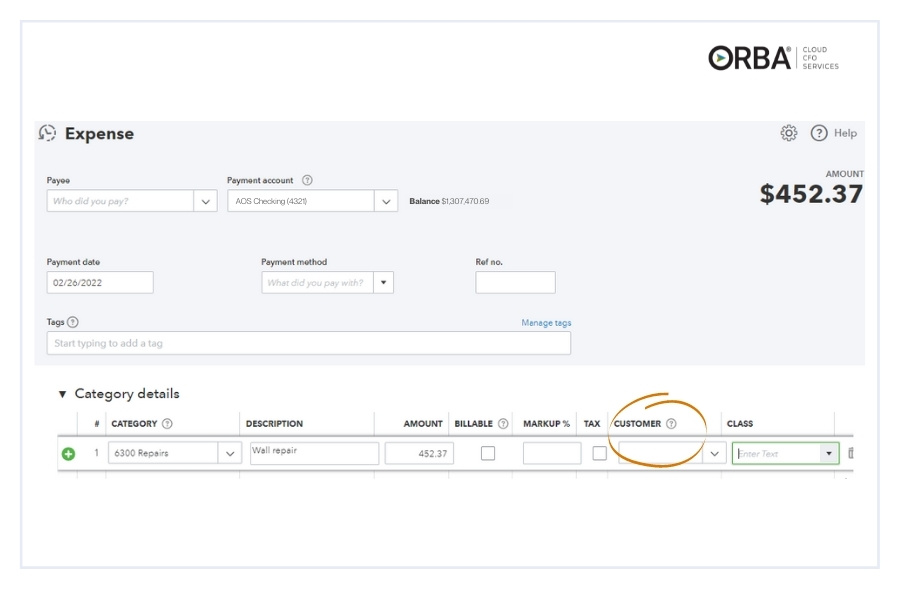
Task: Open the Payee dropdown
Action: pos(205,201)
